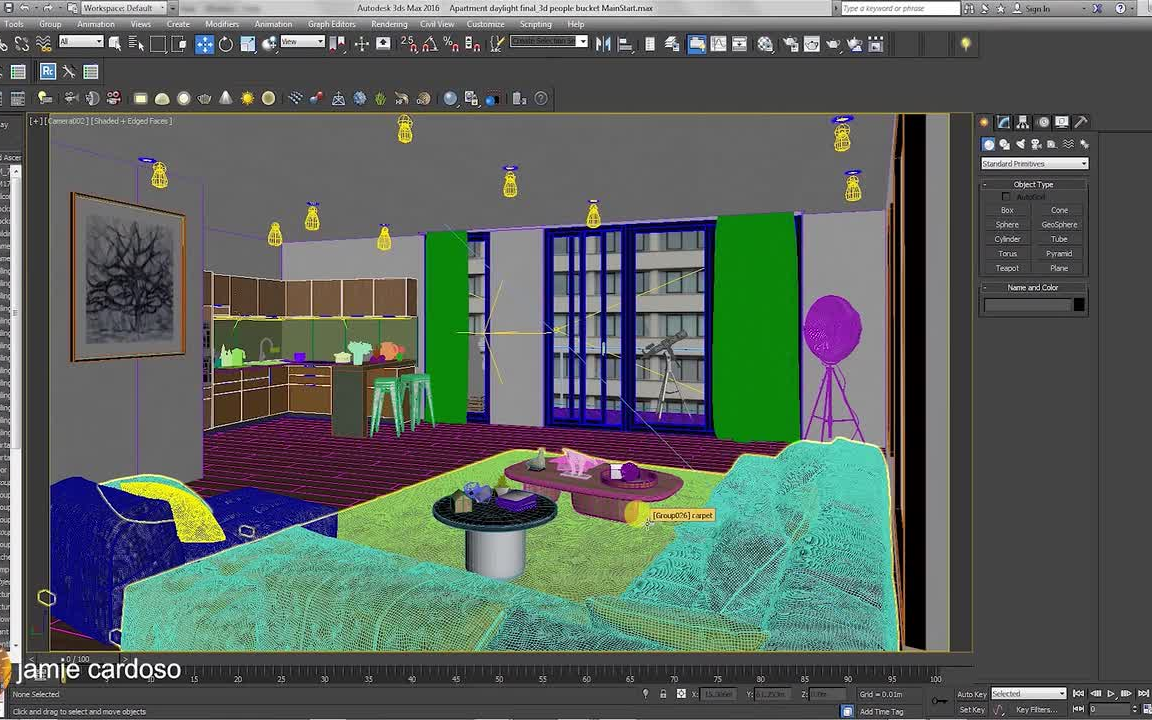
Task: Open the Reference Coordinate System View dropdown
Action: (x=302, y=43)
